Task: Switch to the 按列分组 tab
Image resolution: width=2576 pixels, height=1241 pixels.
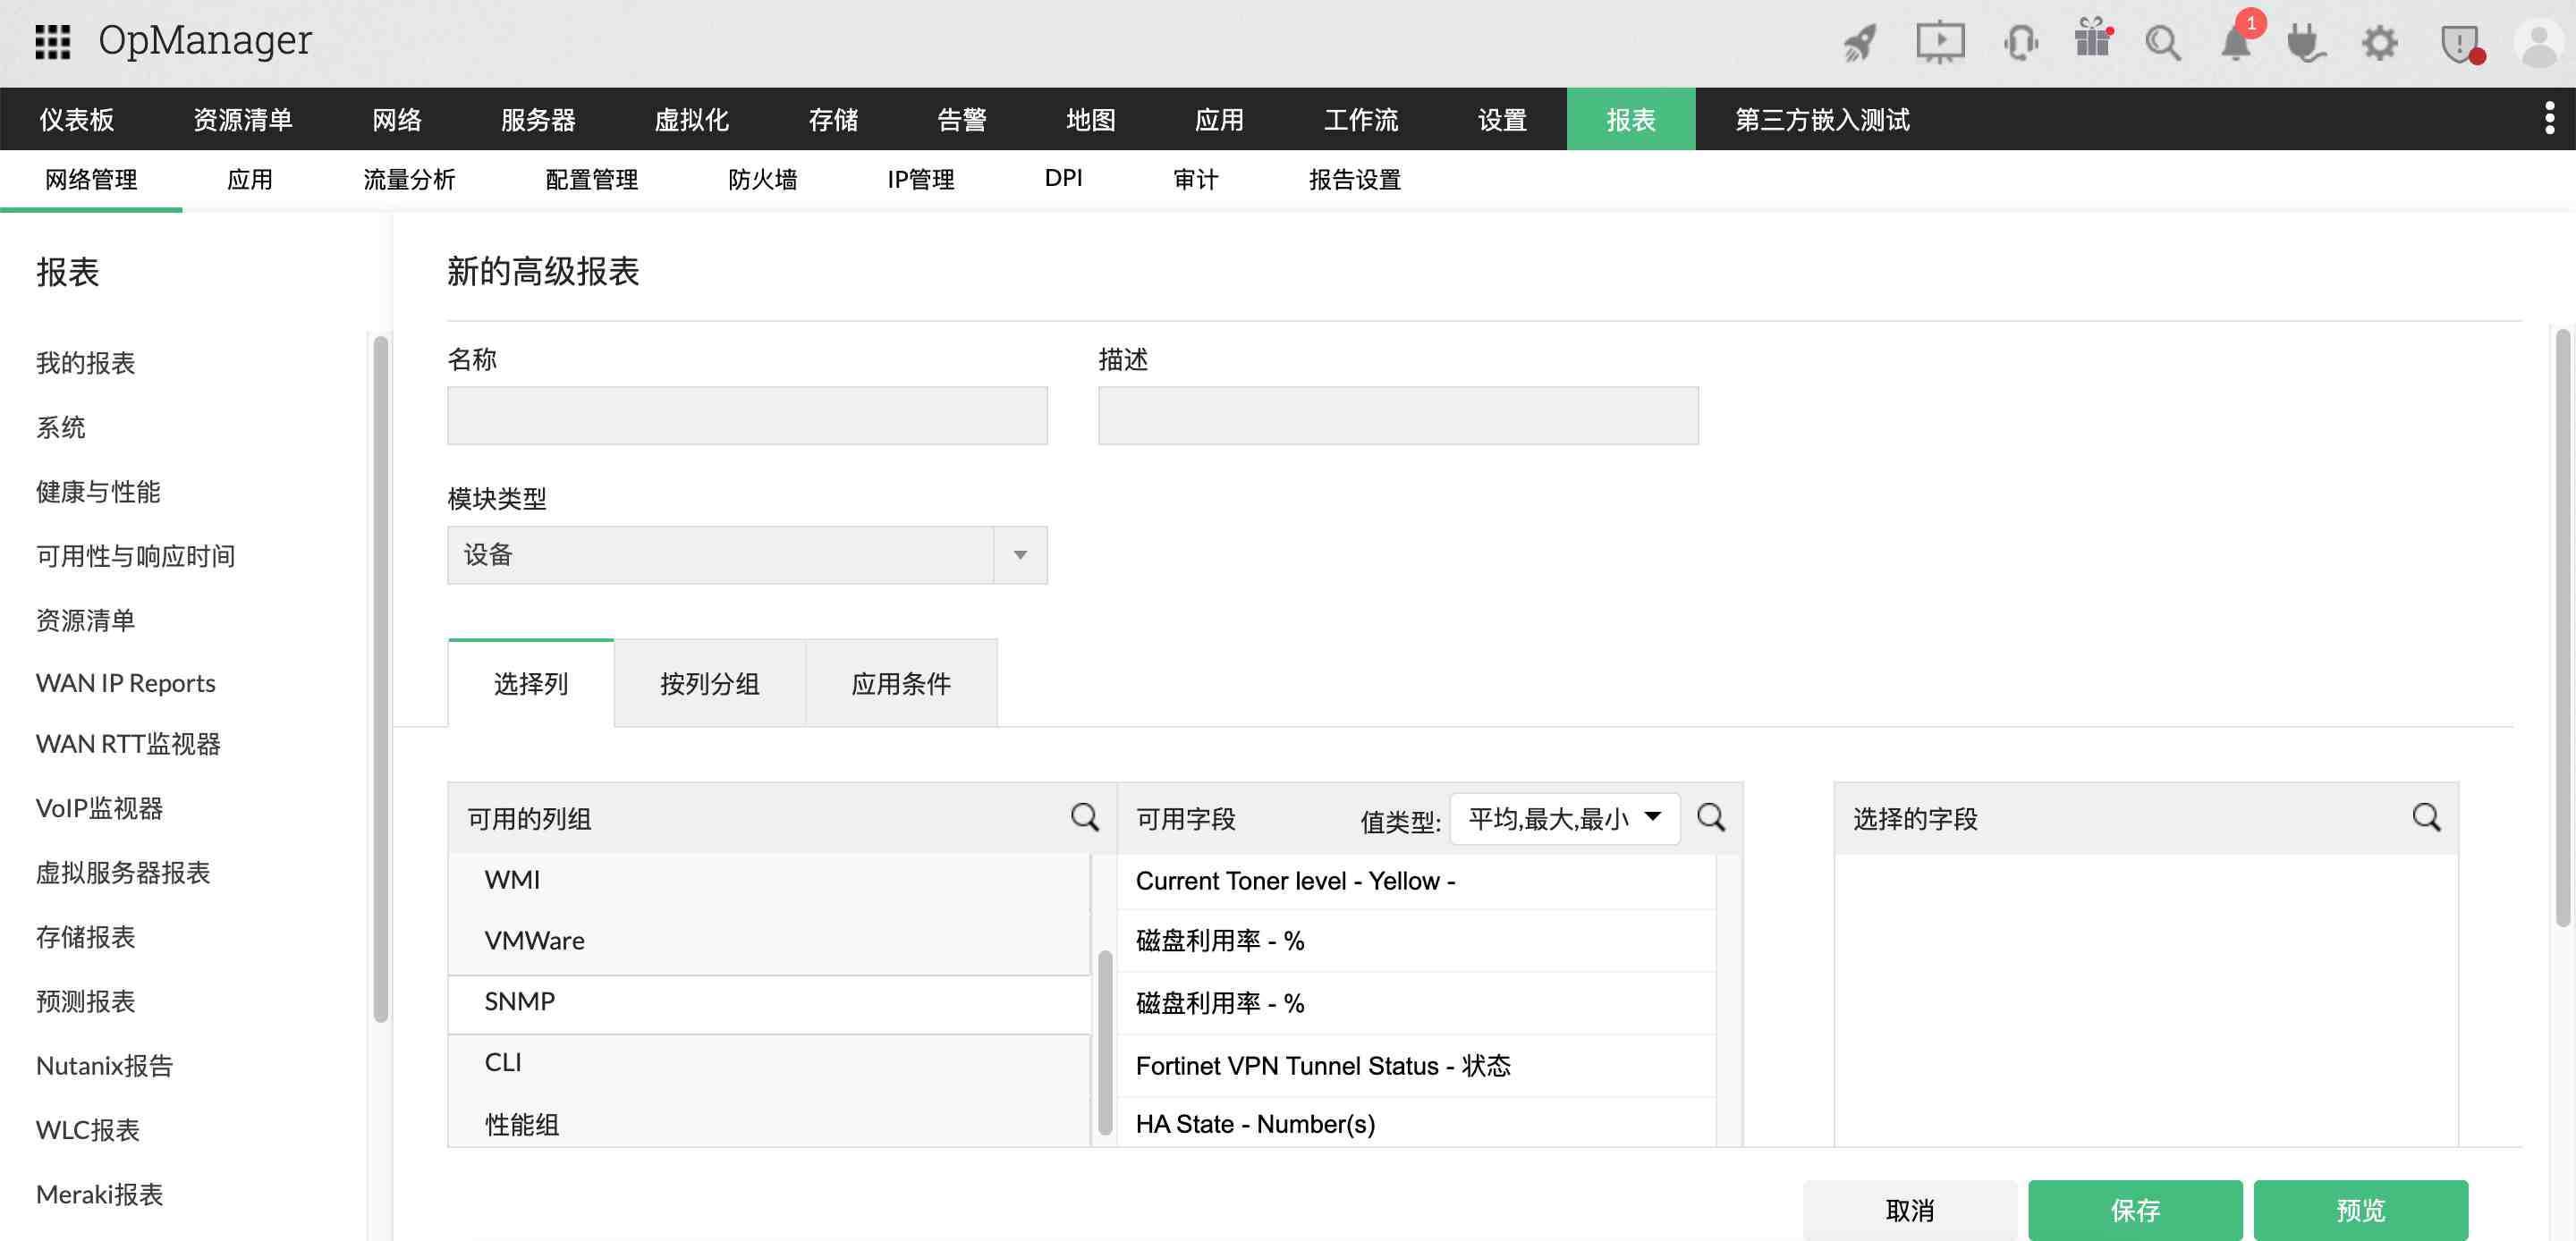Action: 710,683
